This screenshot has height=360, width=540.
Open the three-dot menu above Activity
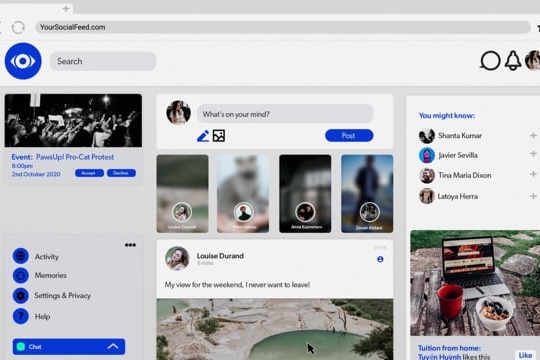130,245
